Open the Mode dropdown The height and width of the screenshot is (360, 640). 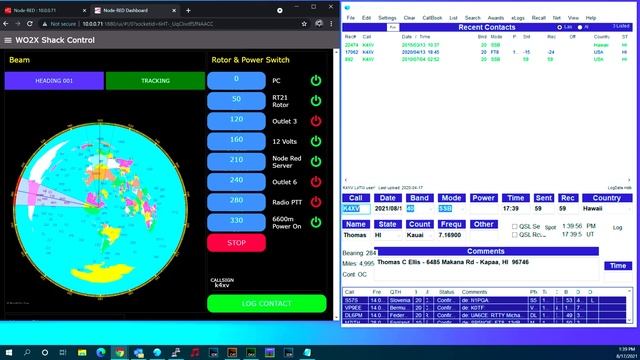[462, 209]
